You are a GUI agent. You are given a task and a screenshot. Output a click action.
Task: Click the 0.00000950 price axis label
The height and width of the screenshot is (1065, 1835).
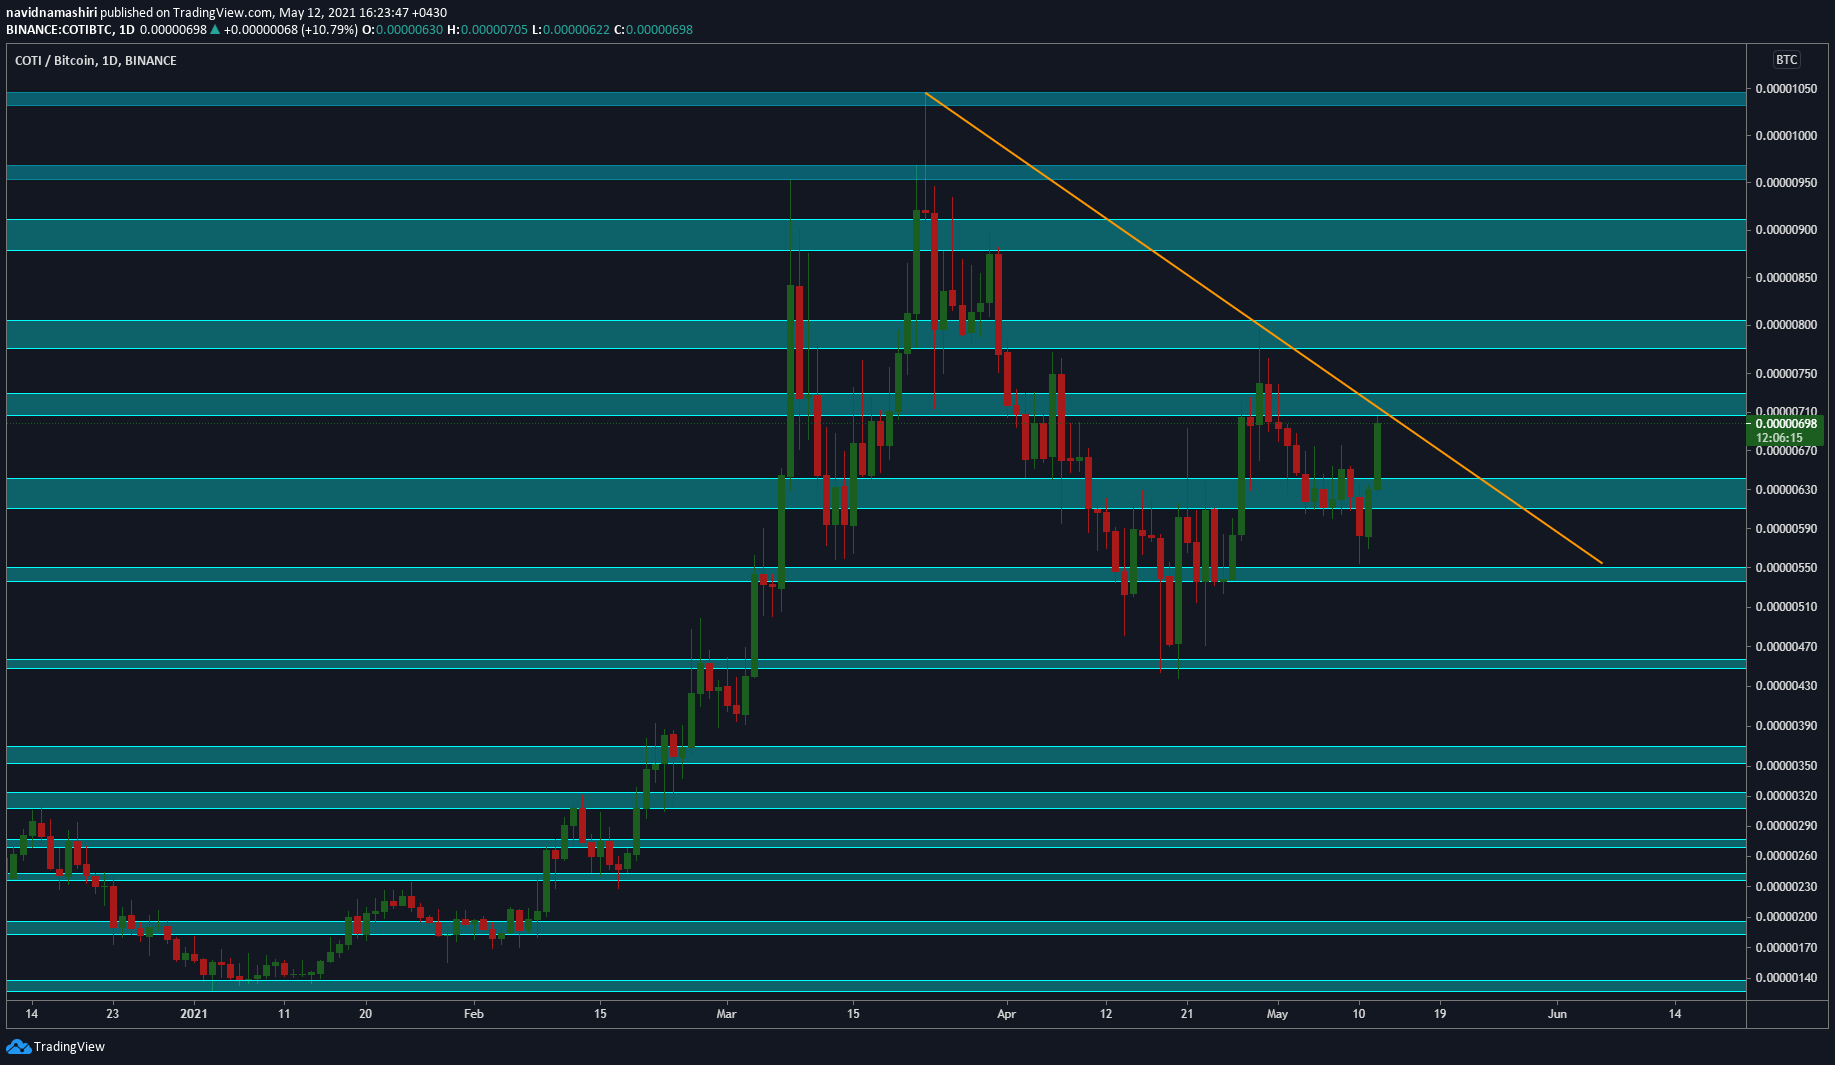(x=1786, y=183)
